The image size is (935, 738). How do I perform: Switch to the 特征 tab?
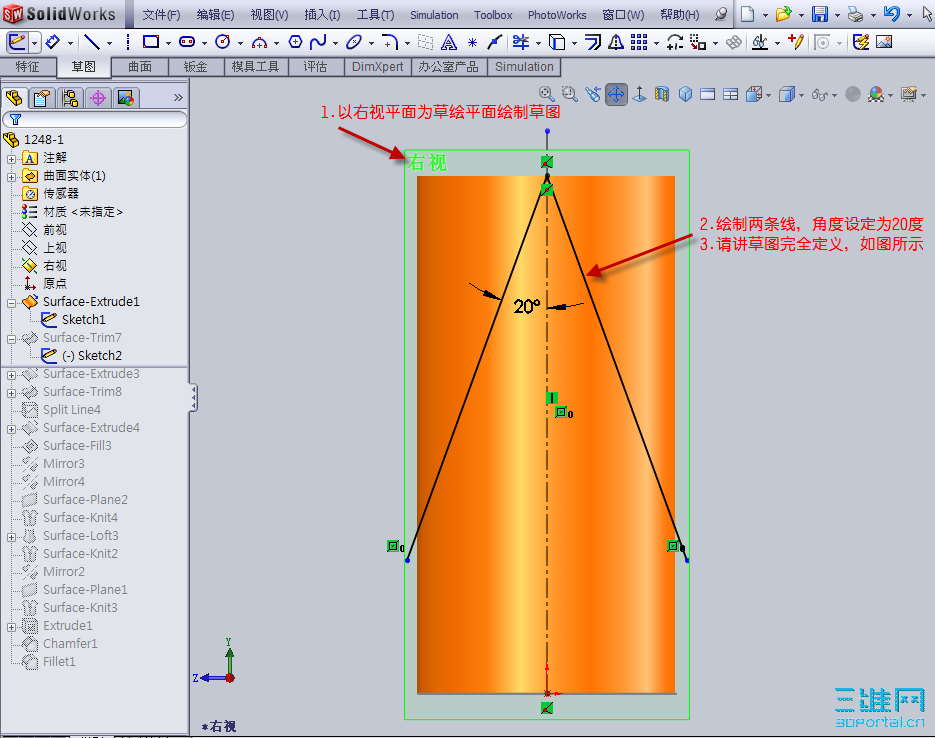(x=28, y=67)
